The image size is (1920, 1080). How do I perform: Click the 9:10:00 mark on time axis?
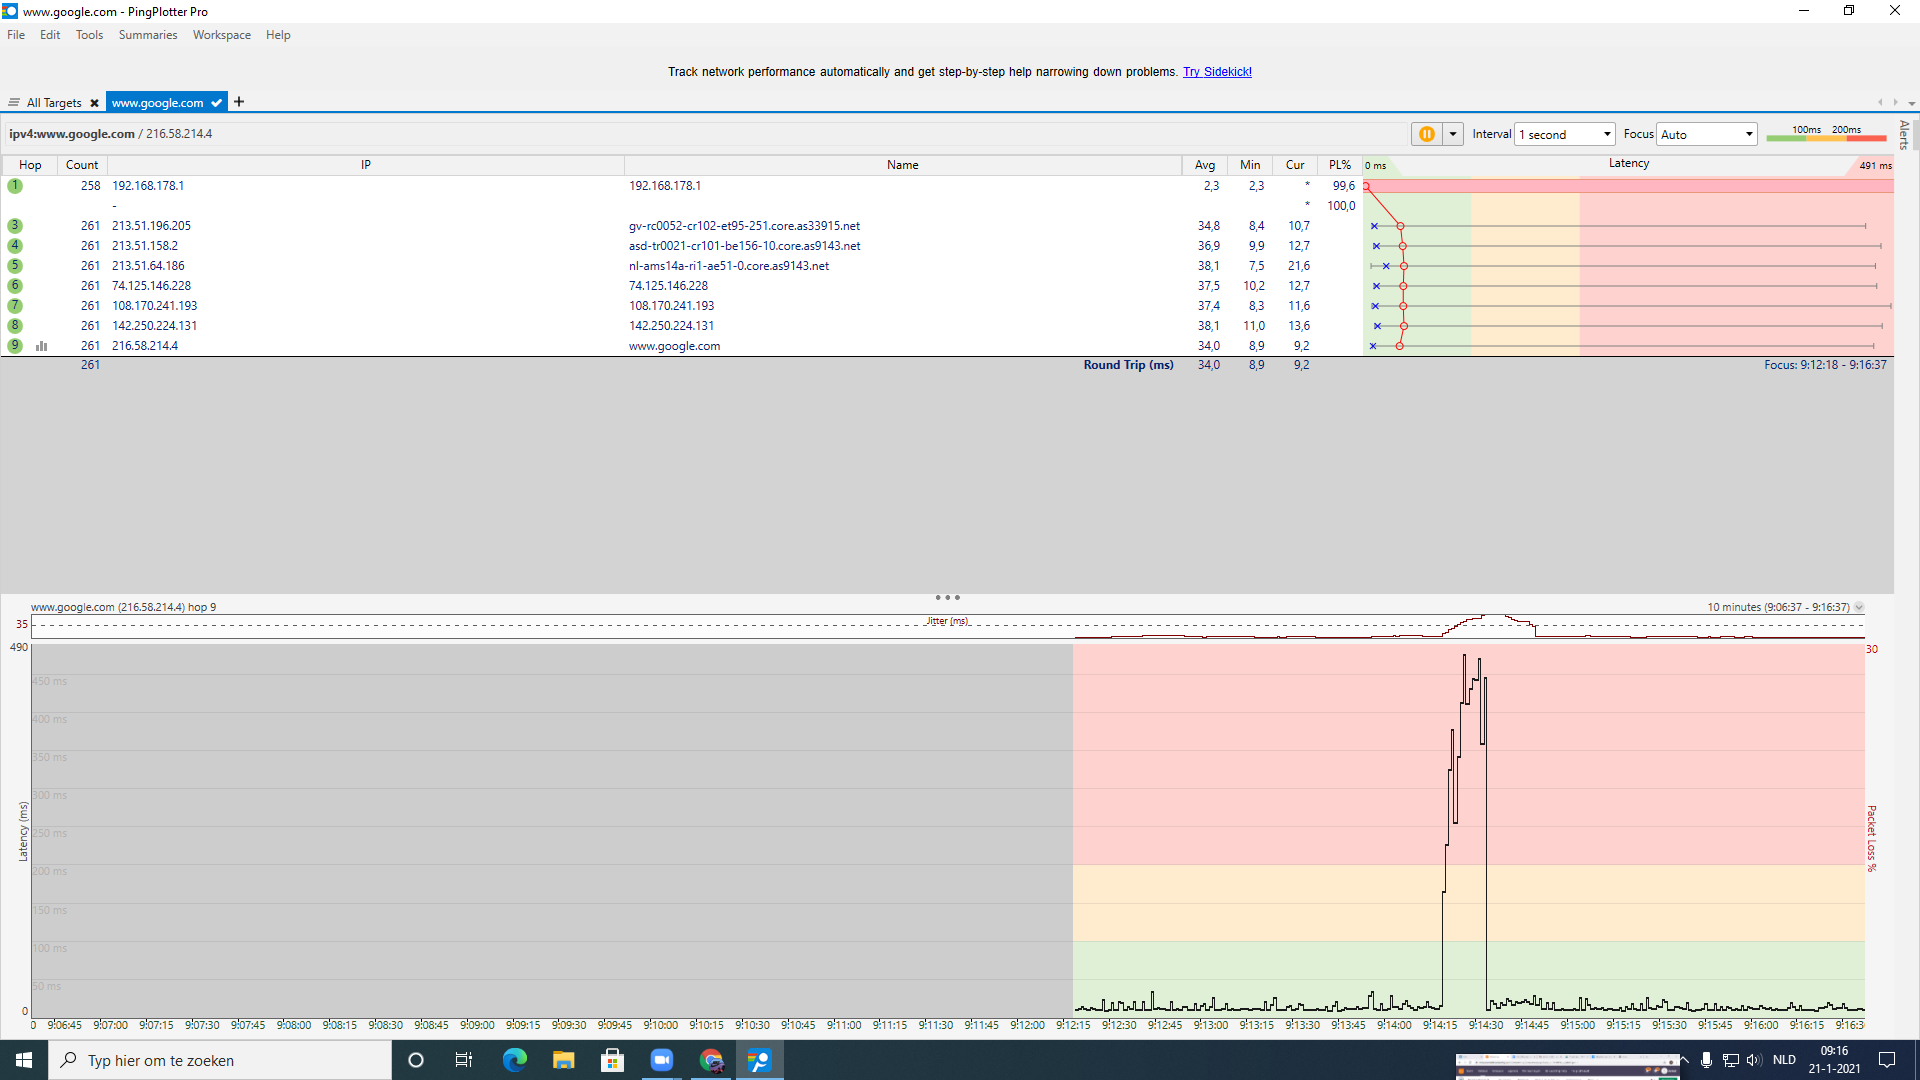point(660,1025)
